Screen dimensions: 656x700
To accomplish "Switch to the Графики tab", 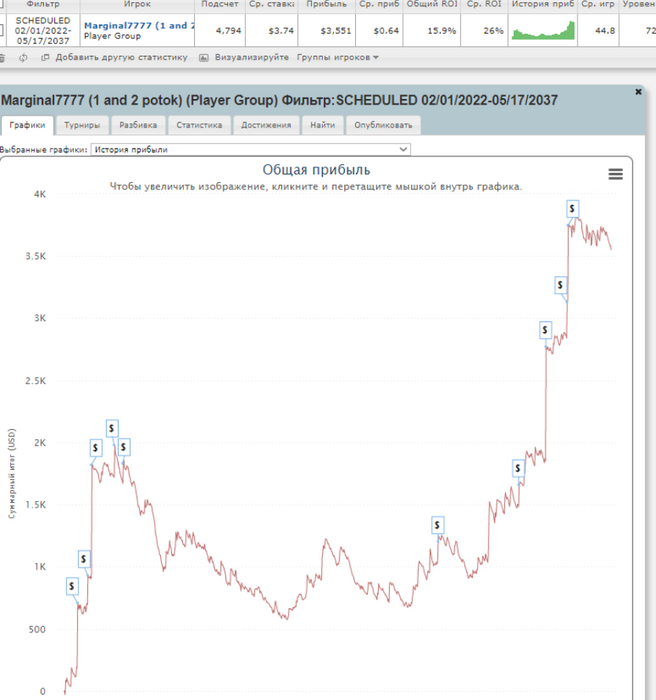I will pyautogui.click(x=27, y=125).
